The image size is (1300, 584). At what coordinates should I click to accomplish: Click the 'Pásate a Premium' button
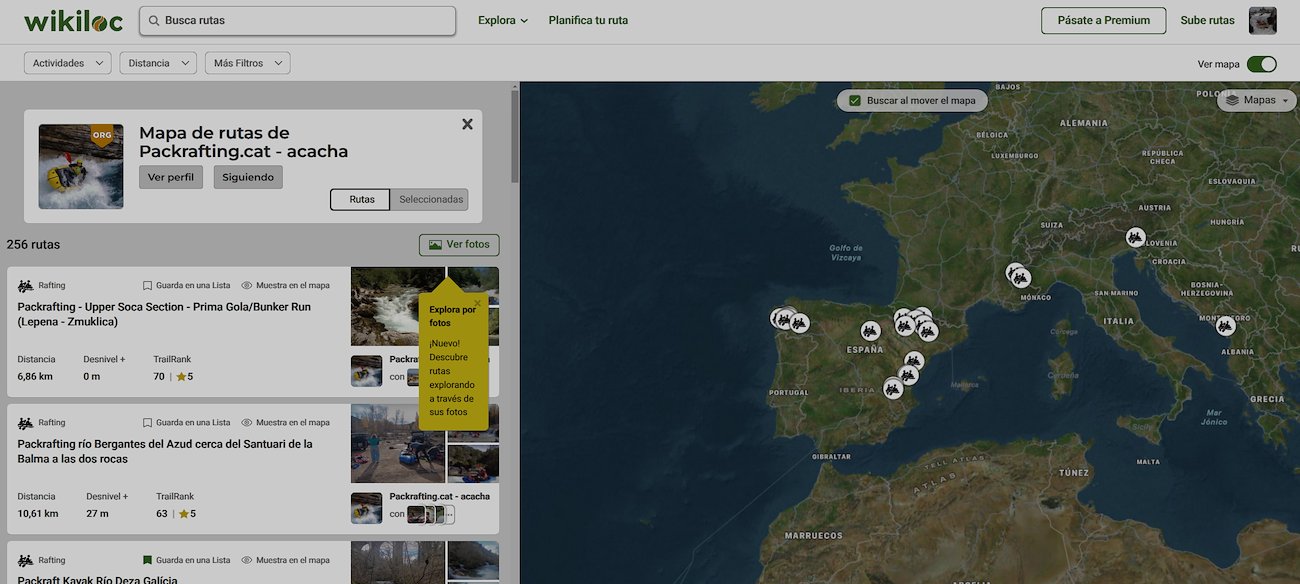[x=1103, y=21]
